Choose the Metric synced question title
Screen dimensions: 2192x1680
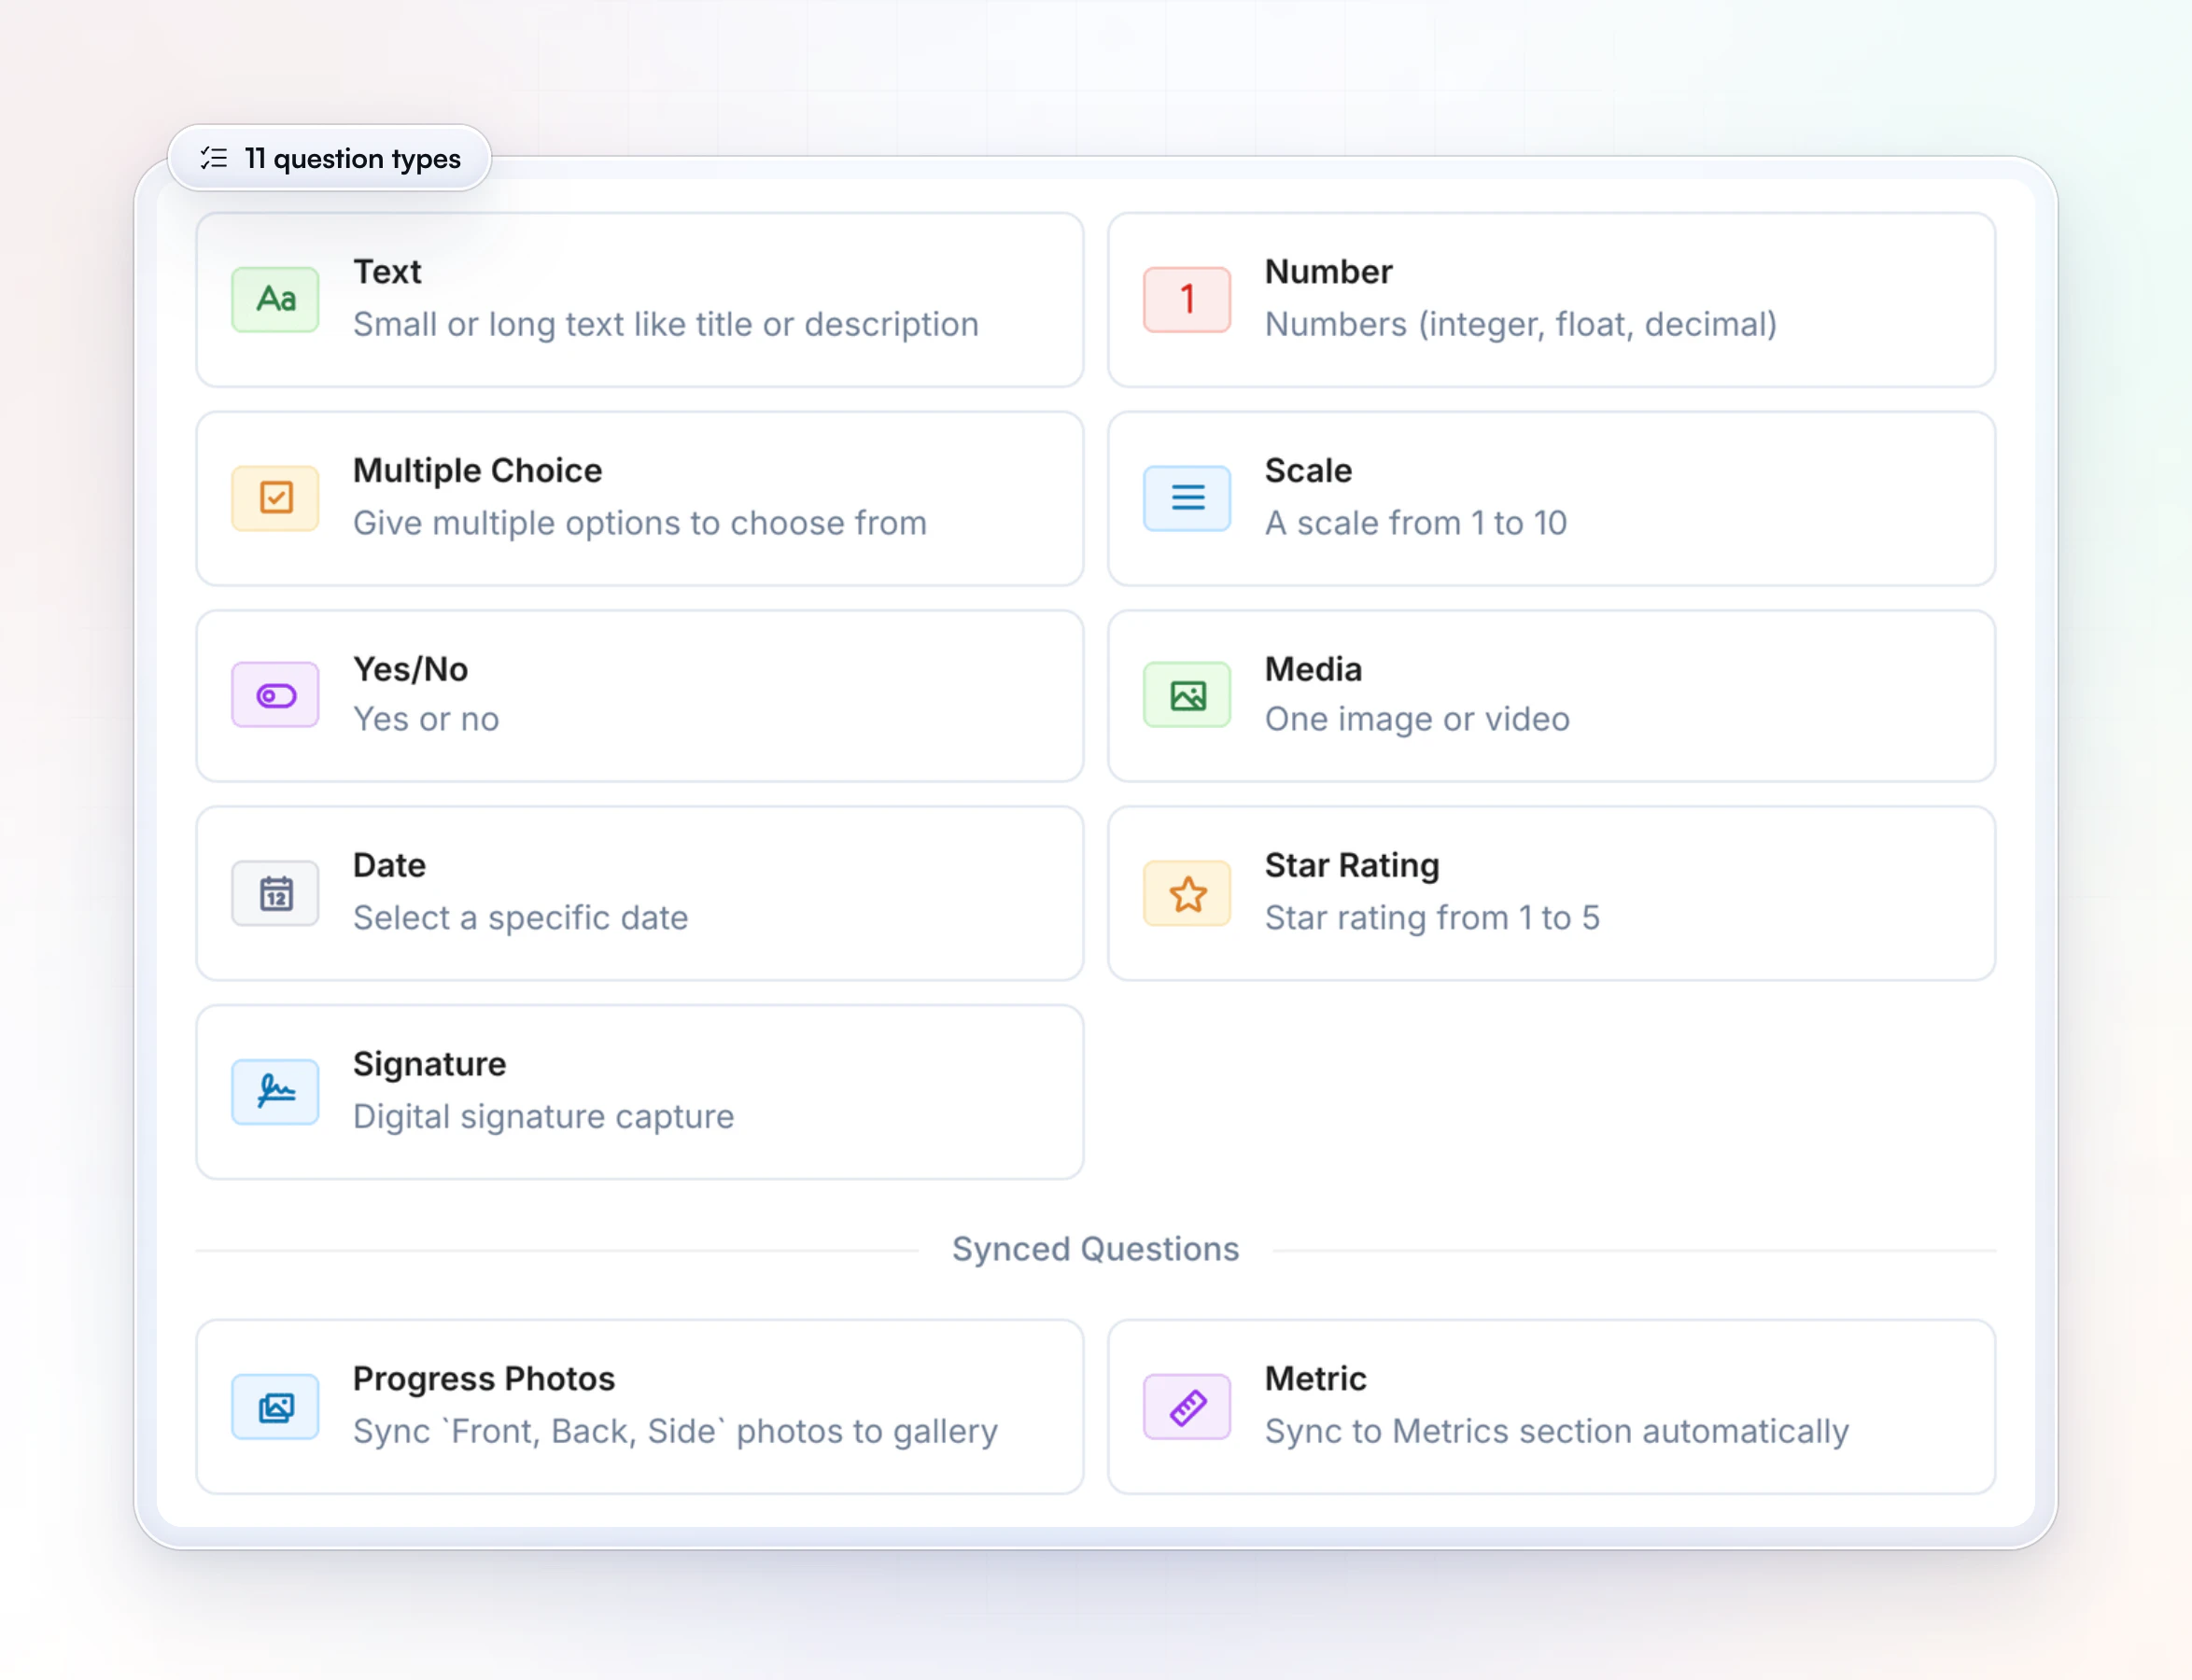click(x=1315, y=1378)
